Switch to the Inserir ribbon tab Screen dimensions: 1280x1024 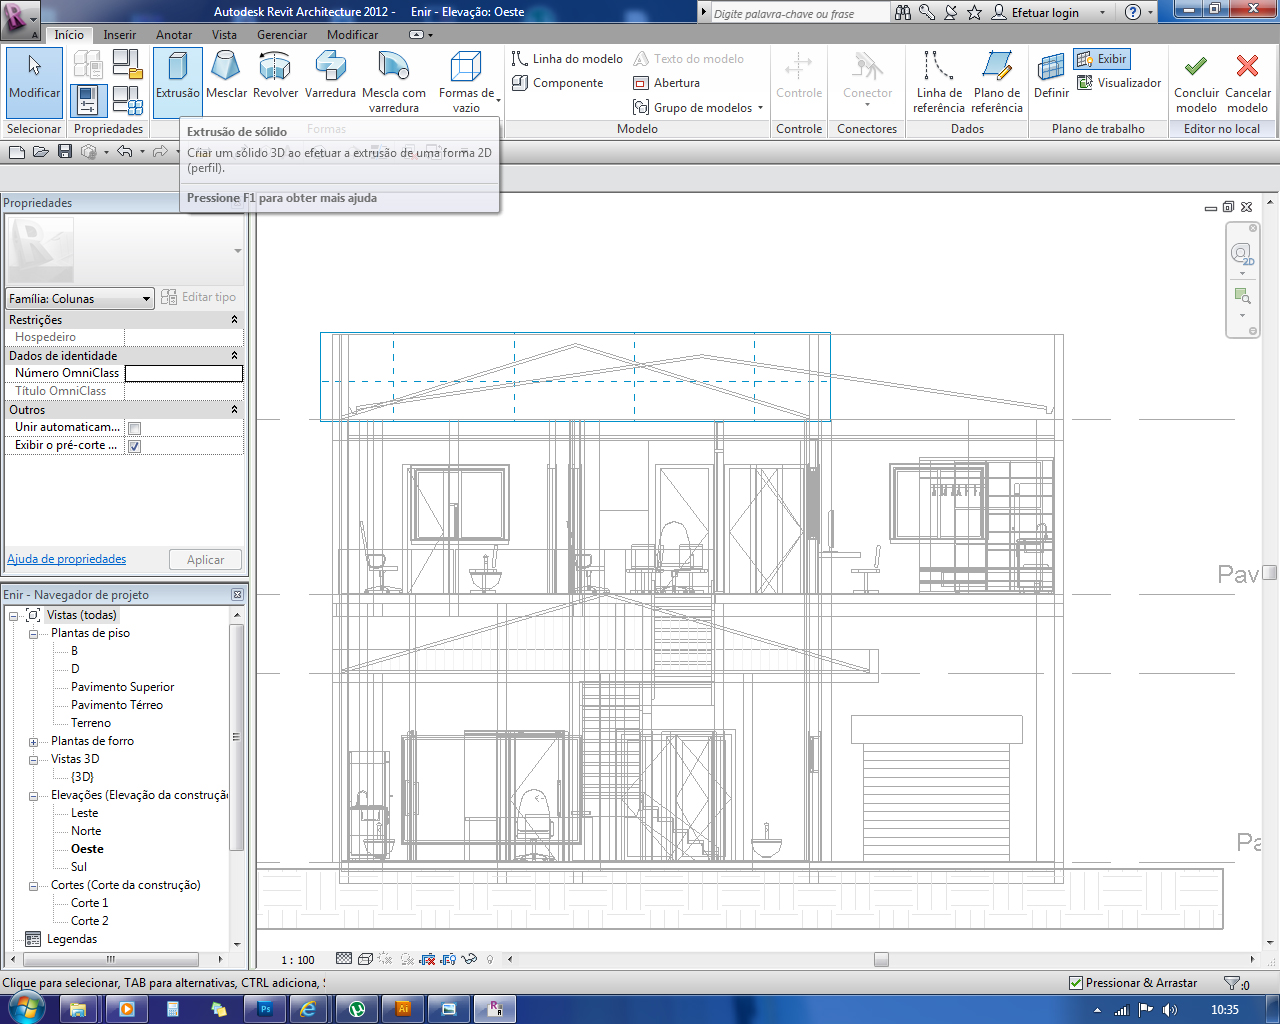pos(119,35)
